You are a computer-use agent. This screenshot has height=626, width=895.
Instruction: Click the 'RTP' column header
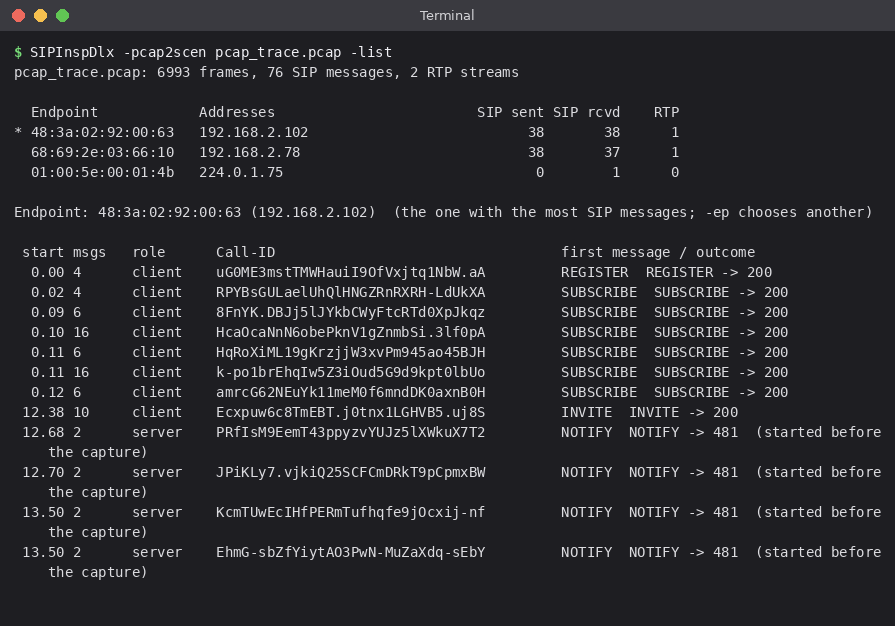[x=666, y=112]
